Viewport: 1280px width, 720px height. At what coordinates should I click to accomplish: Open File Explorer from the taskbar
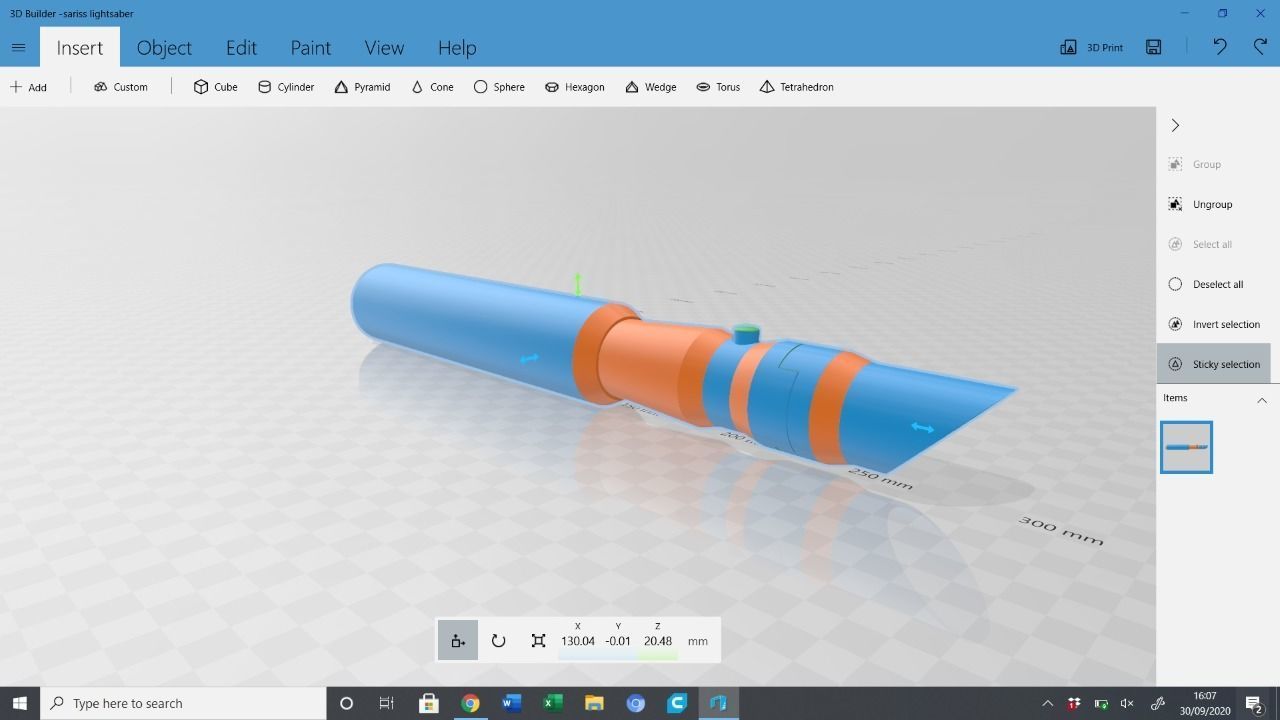(x=594, y=703)
